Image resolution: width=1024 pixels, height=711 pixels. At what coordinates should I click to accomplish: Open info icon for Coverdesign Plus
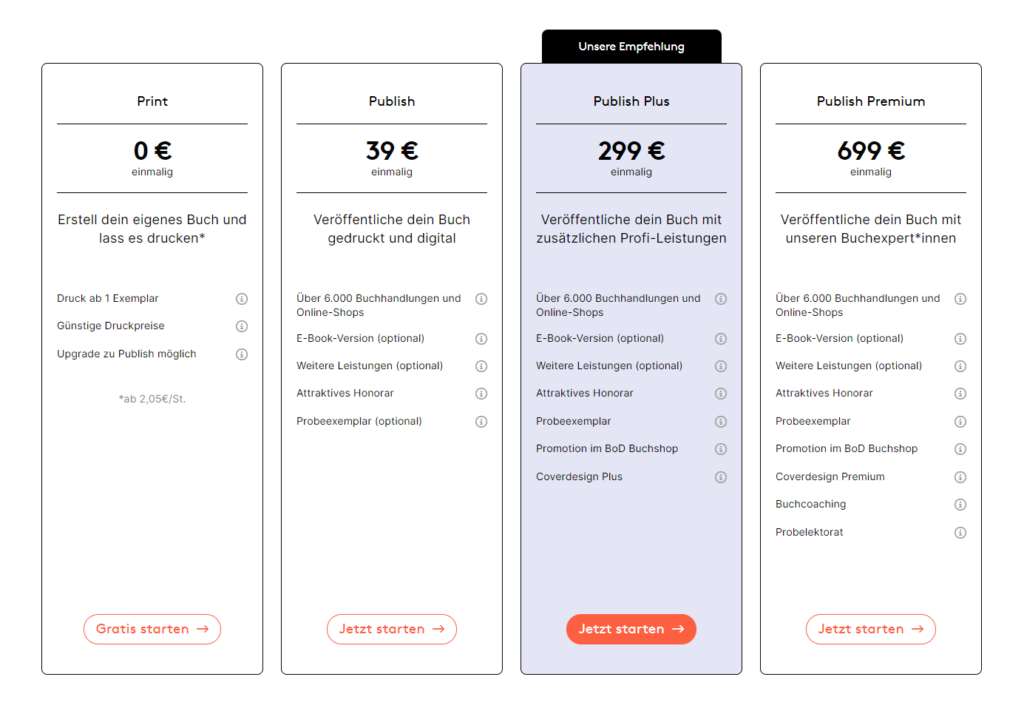pos(721,477)
